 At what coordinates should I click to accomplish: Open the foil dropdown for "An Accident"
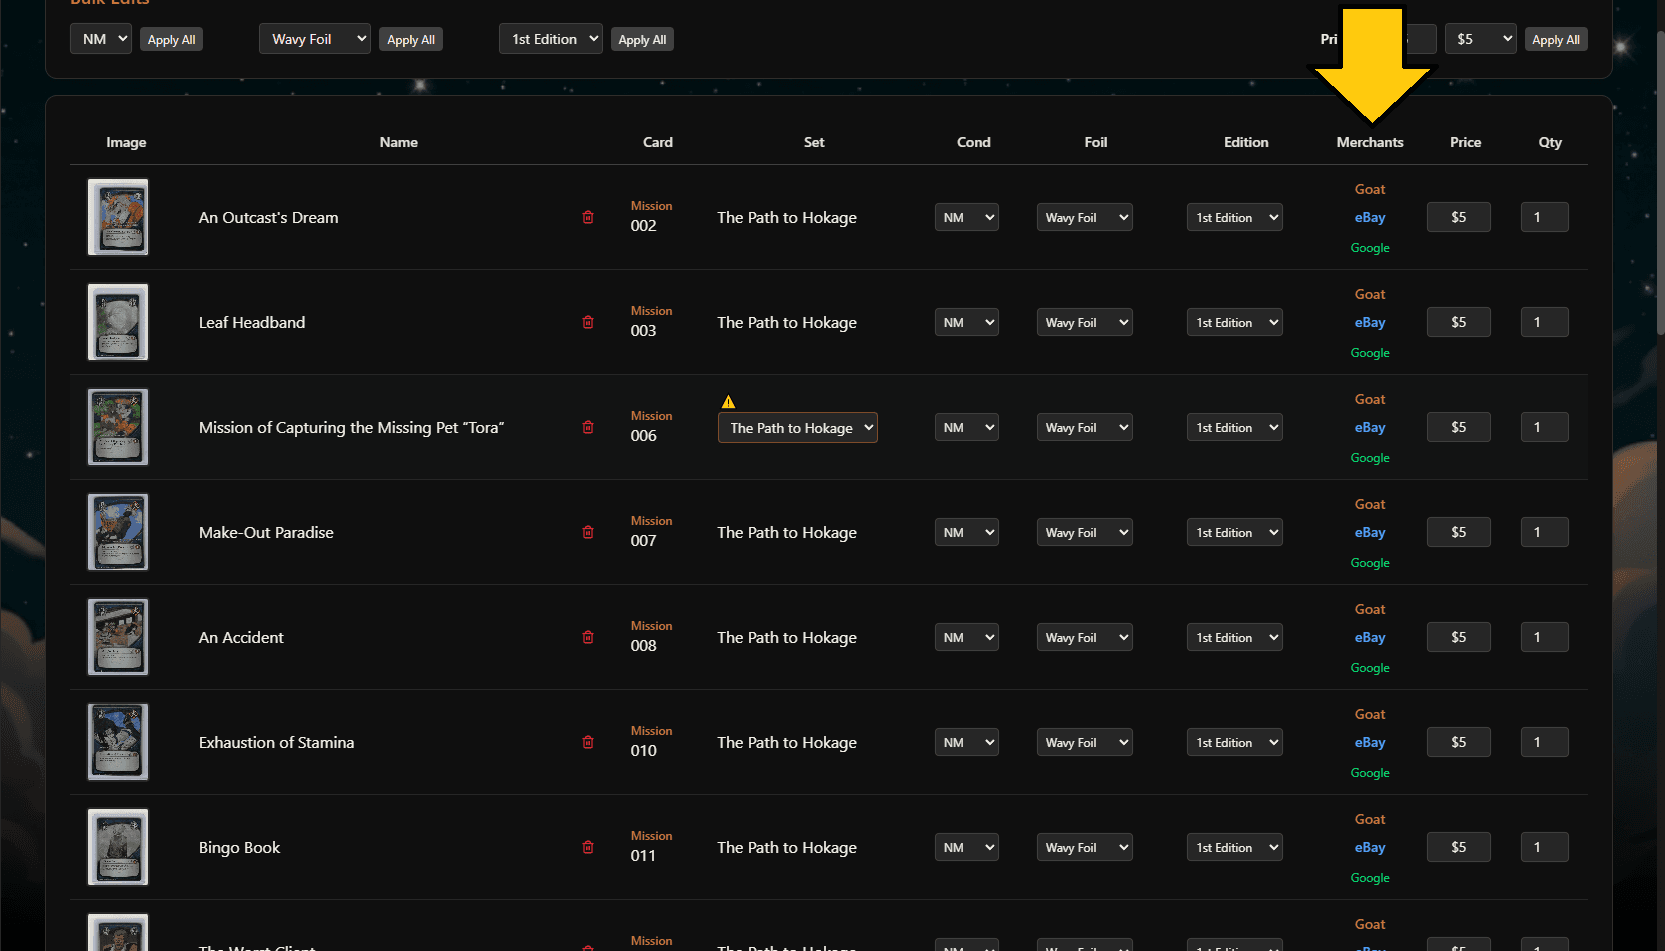[x=1084, y=637]
